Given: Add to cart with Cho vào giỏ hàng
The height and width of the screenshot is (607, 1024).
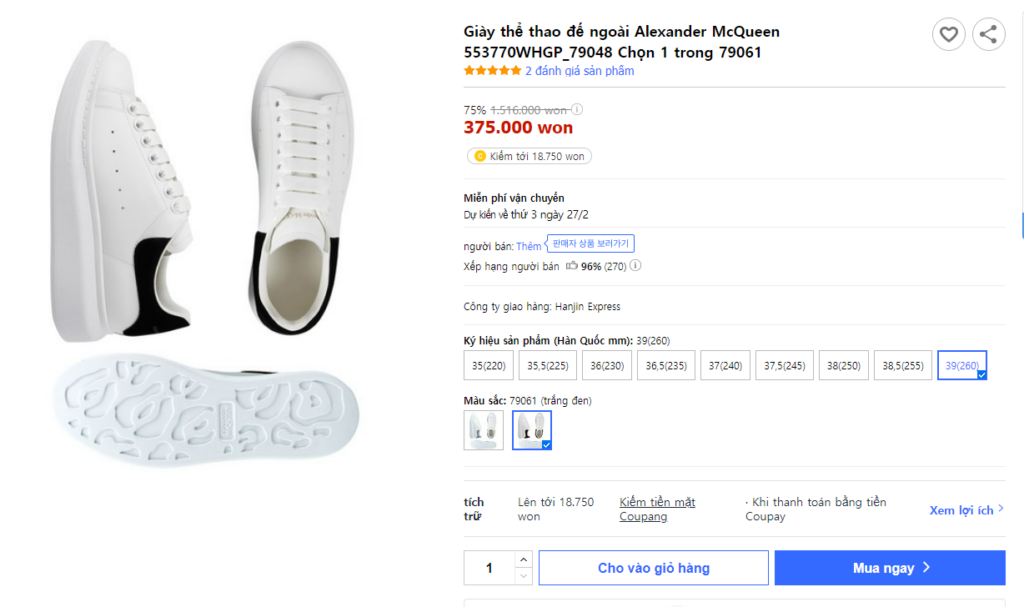Looking at the screenshot, I should tap(653, 568).
